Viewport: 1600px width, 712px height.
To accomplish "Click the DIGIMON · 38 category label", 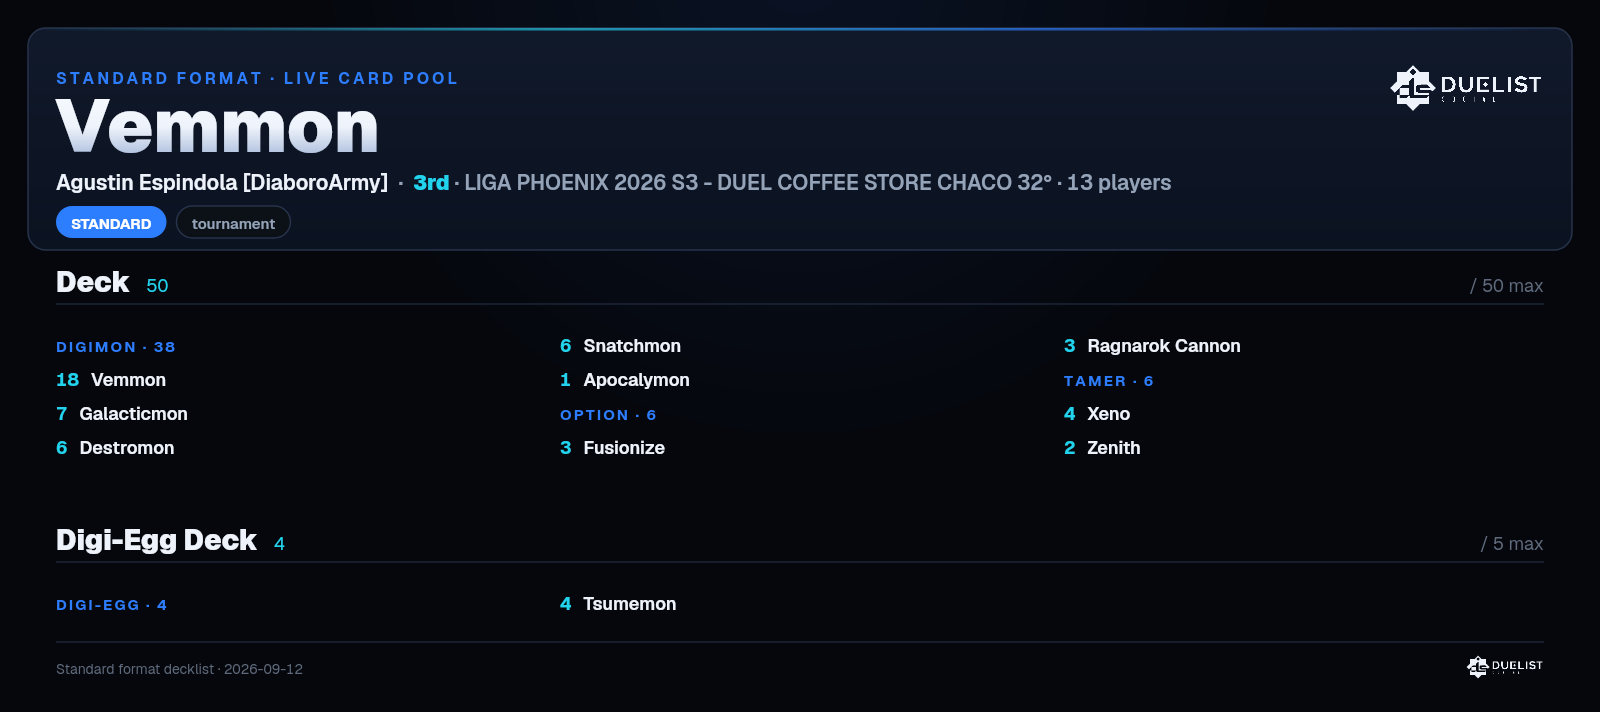I will tap(116, 347).
